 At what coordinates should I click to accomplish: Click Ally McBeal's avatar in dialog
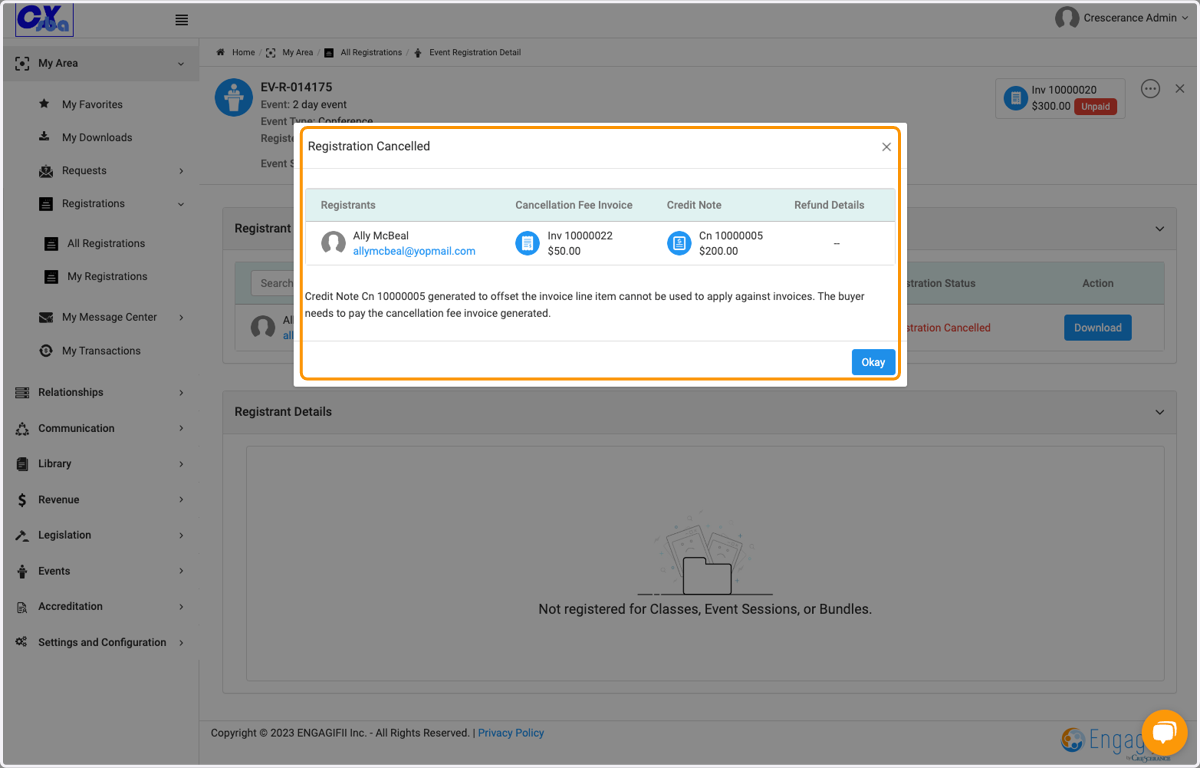coord(333,243)
